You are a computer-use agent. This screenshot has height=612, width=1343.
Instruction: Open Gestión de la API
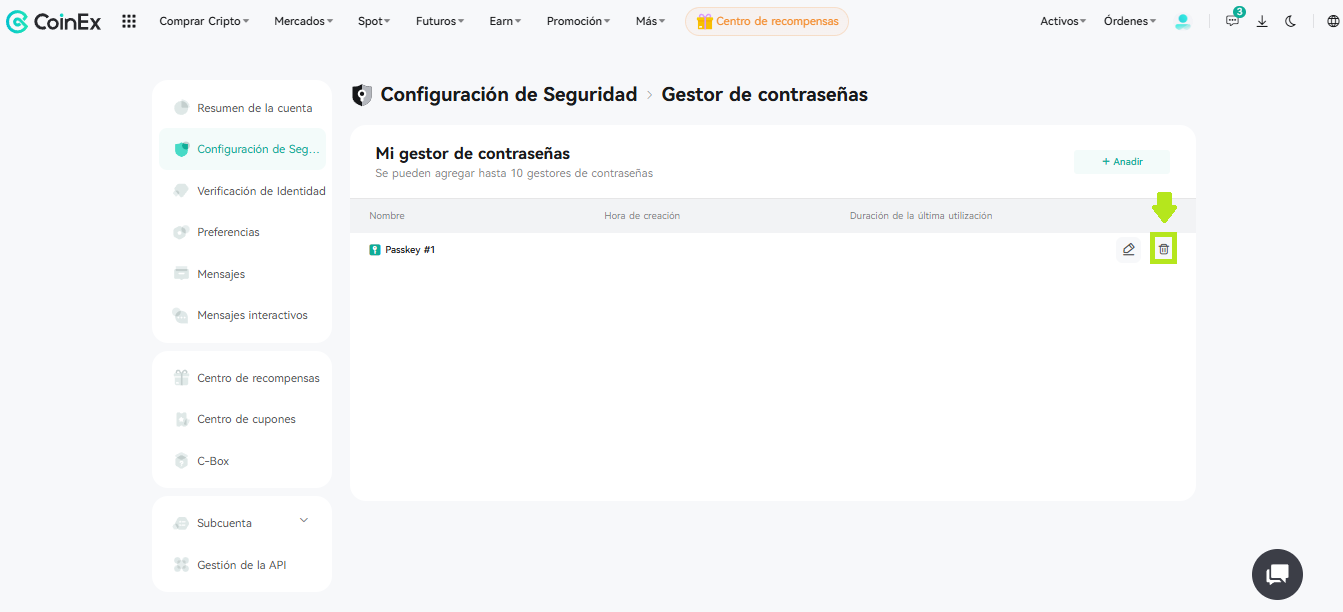tap(242, 565)
